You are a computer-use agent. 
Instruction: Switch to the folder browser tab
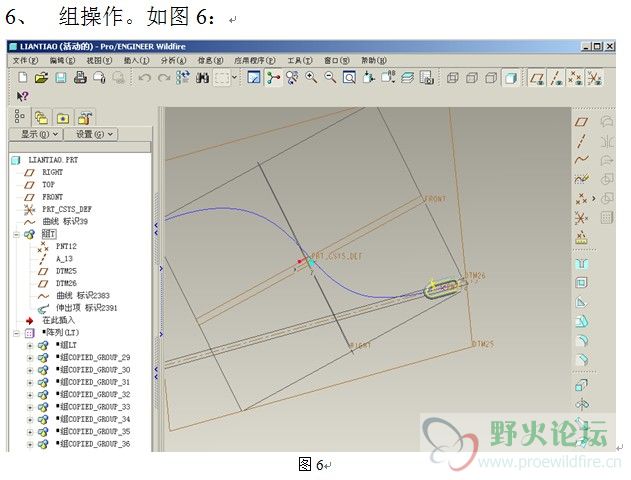pos(41,118)
